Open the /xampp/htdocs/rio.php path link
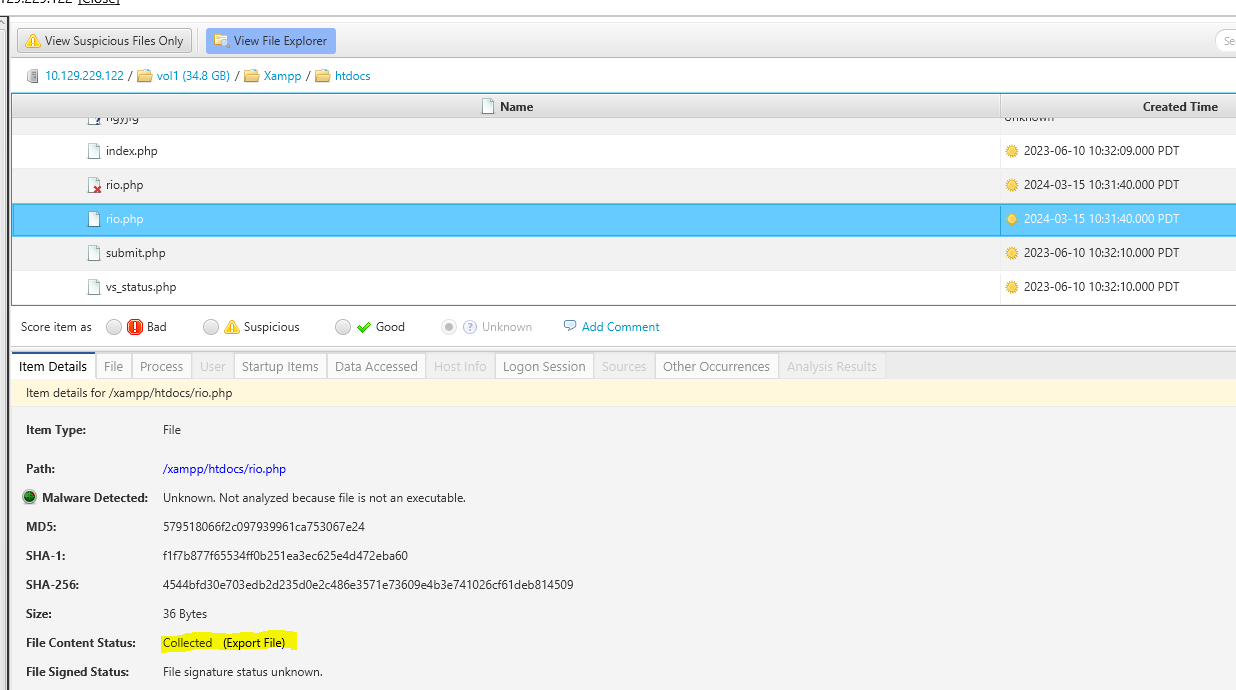Screen dimensions: 1236x690 (x=224, y=469)
